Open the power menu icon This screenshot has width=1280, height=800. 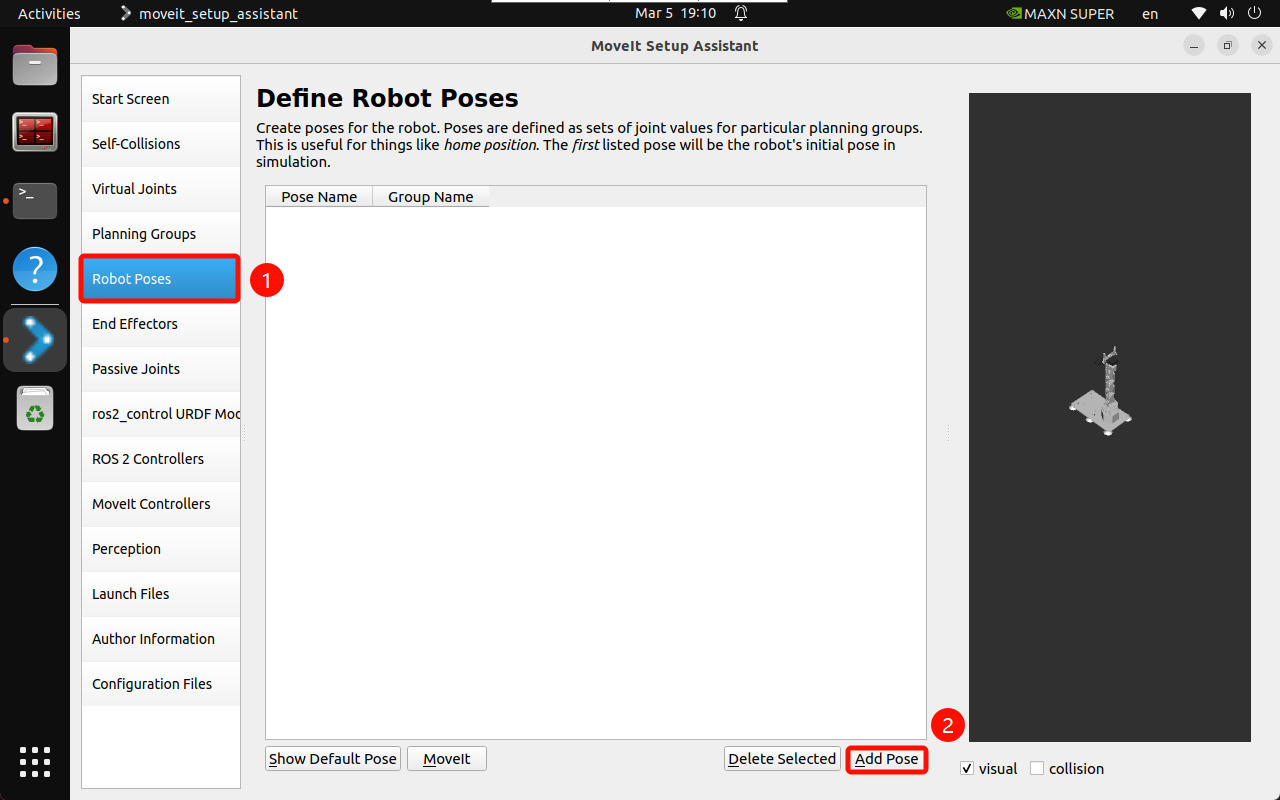[1255, 14]
